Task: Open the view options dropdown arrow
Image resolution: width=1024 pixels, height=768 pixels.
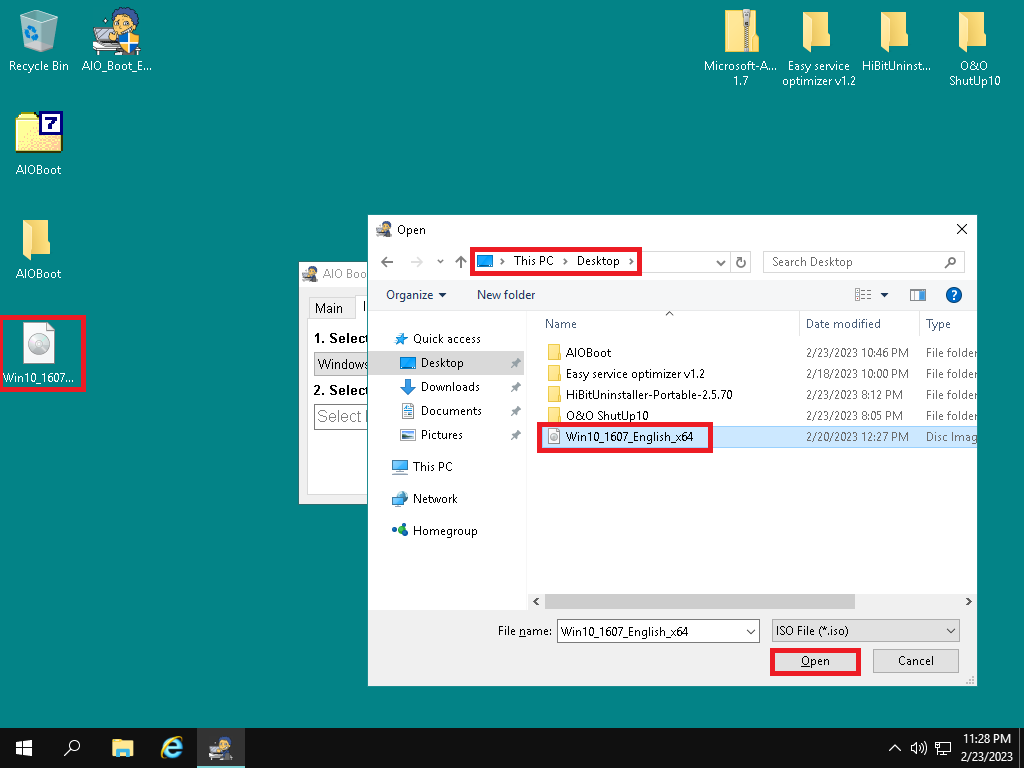Action: [885, 295]
